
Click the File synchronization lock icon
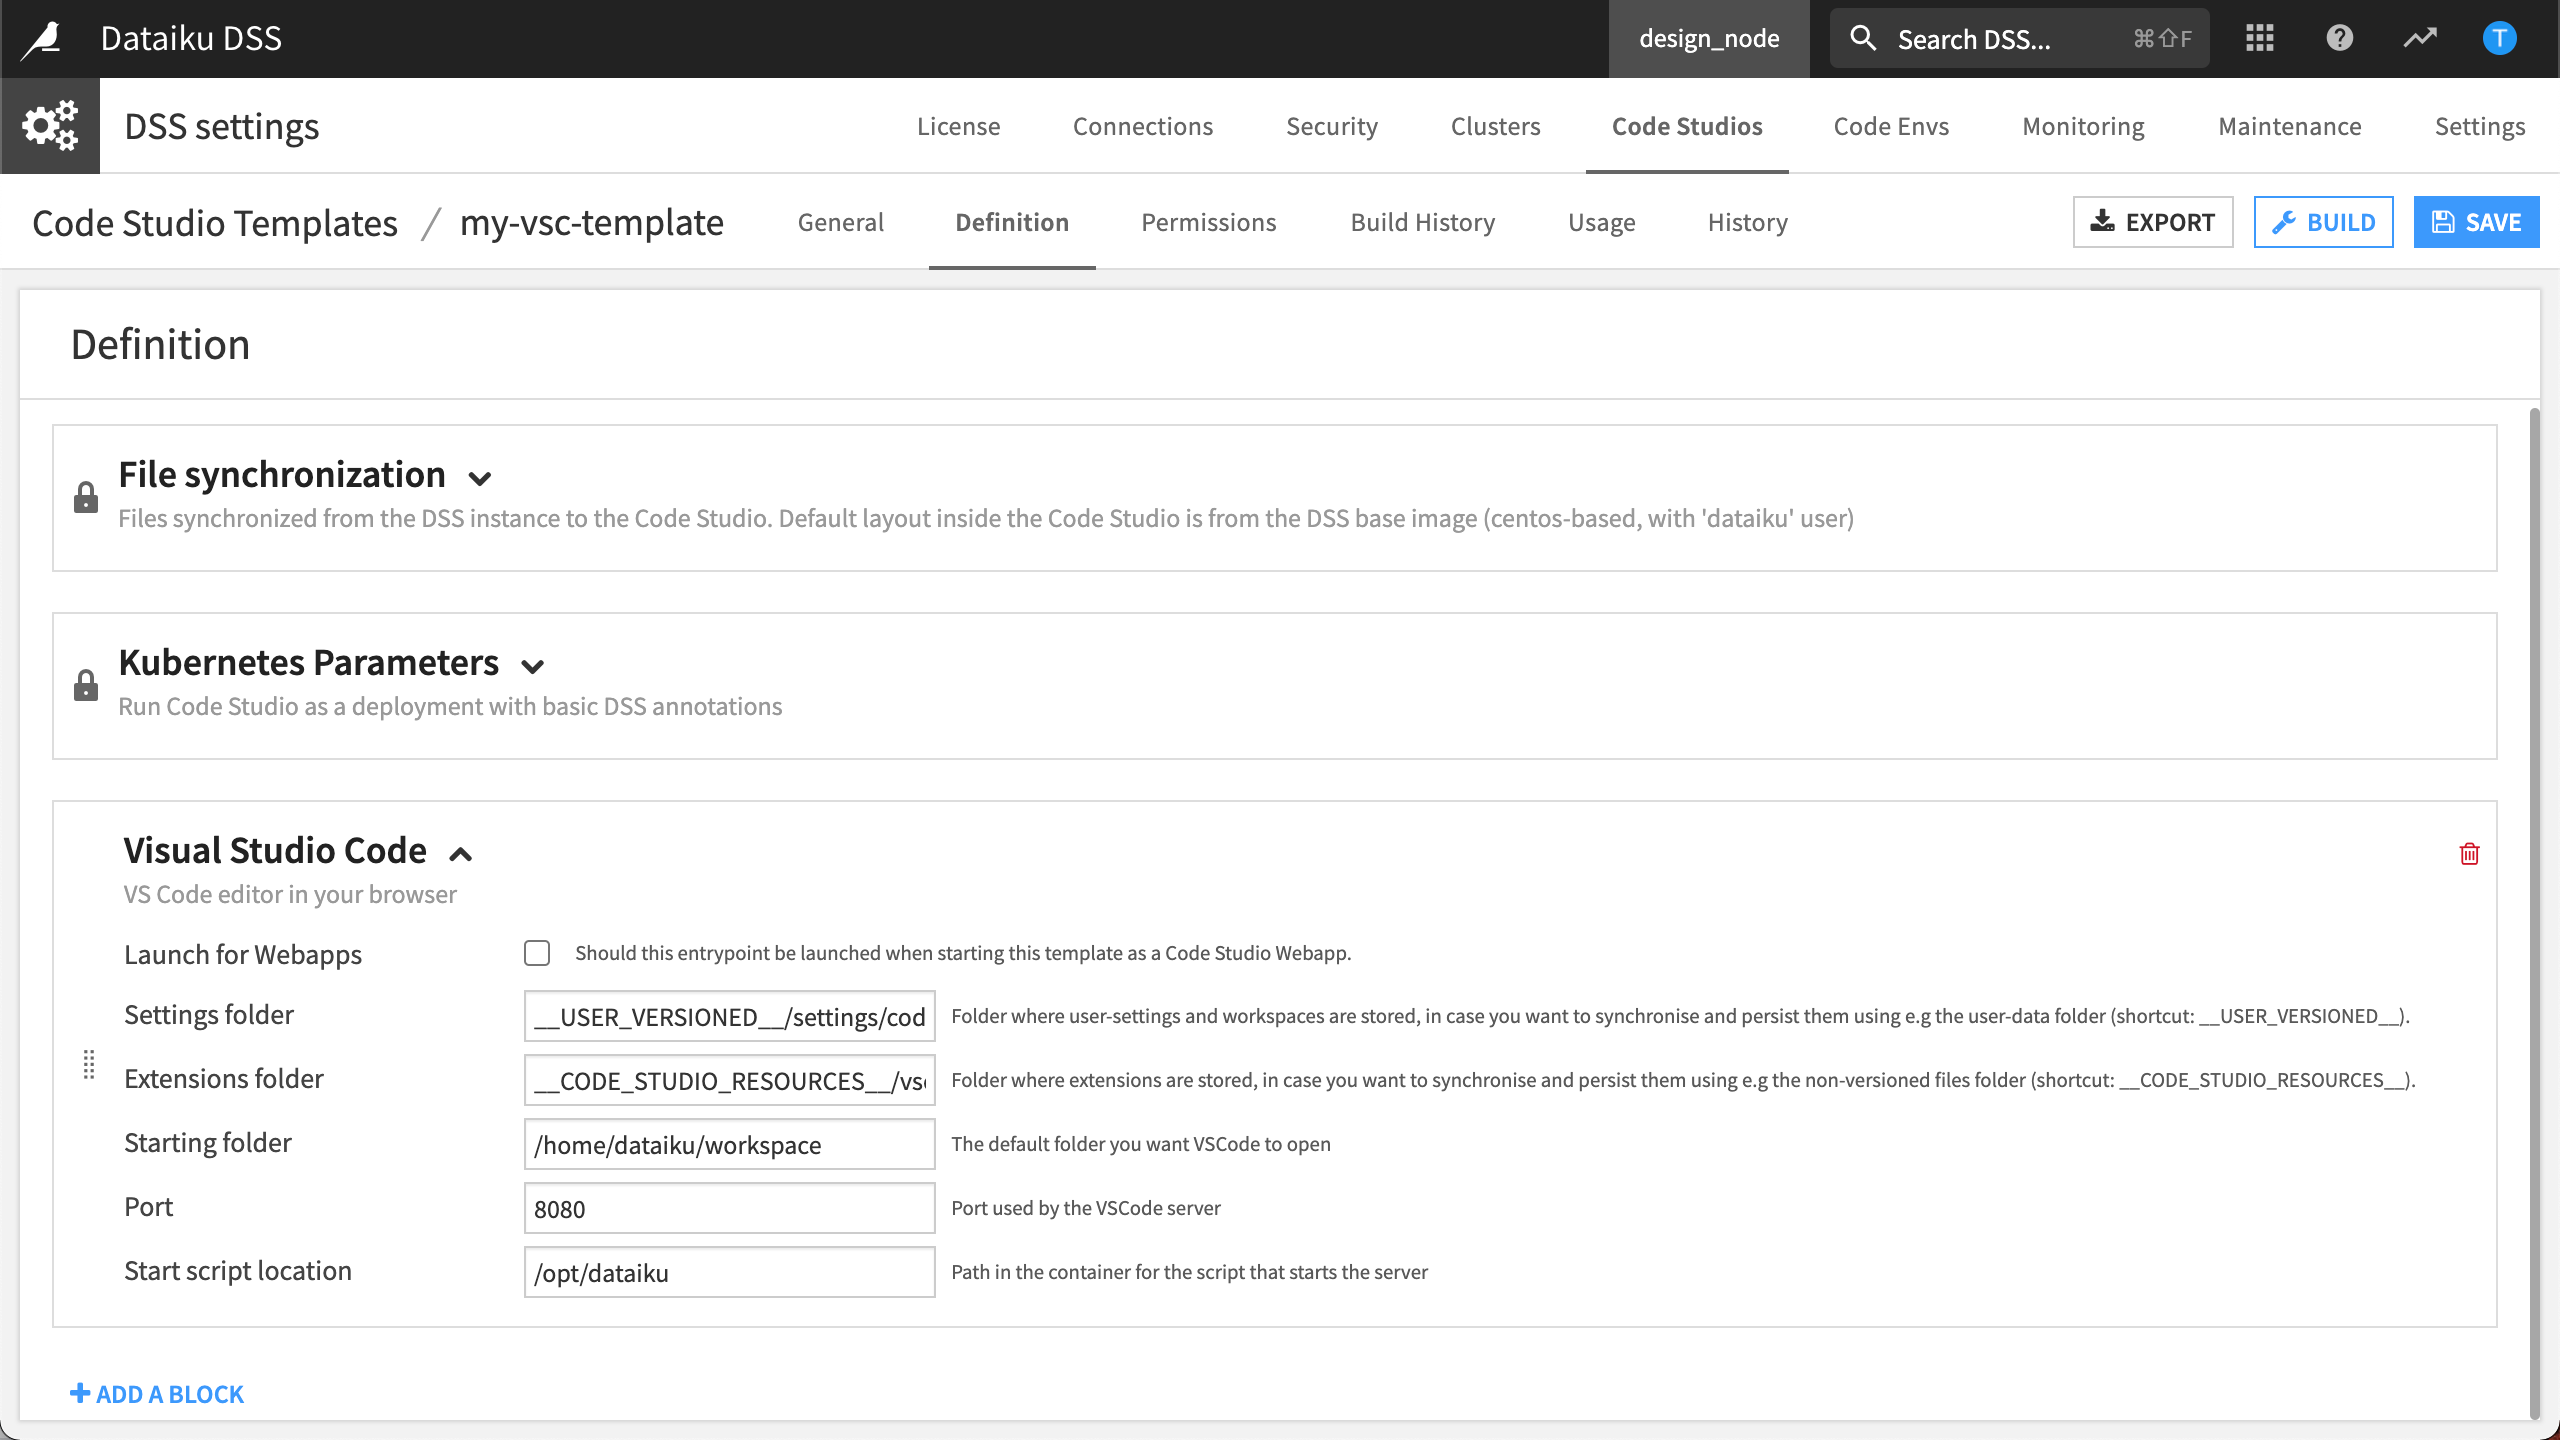point(86,497)
